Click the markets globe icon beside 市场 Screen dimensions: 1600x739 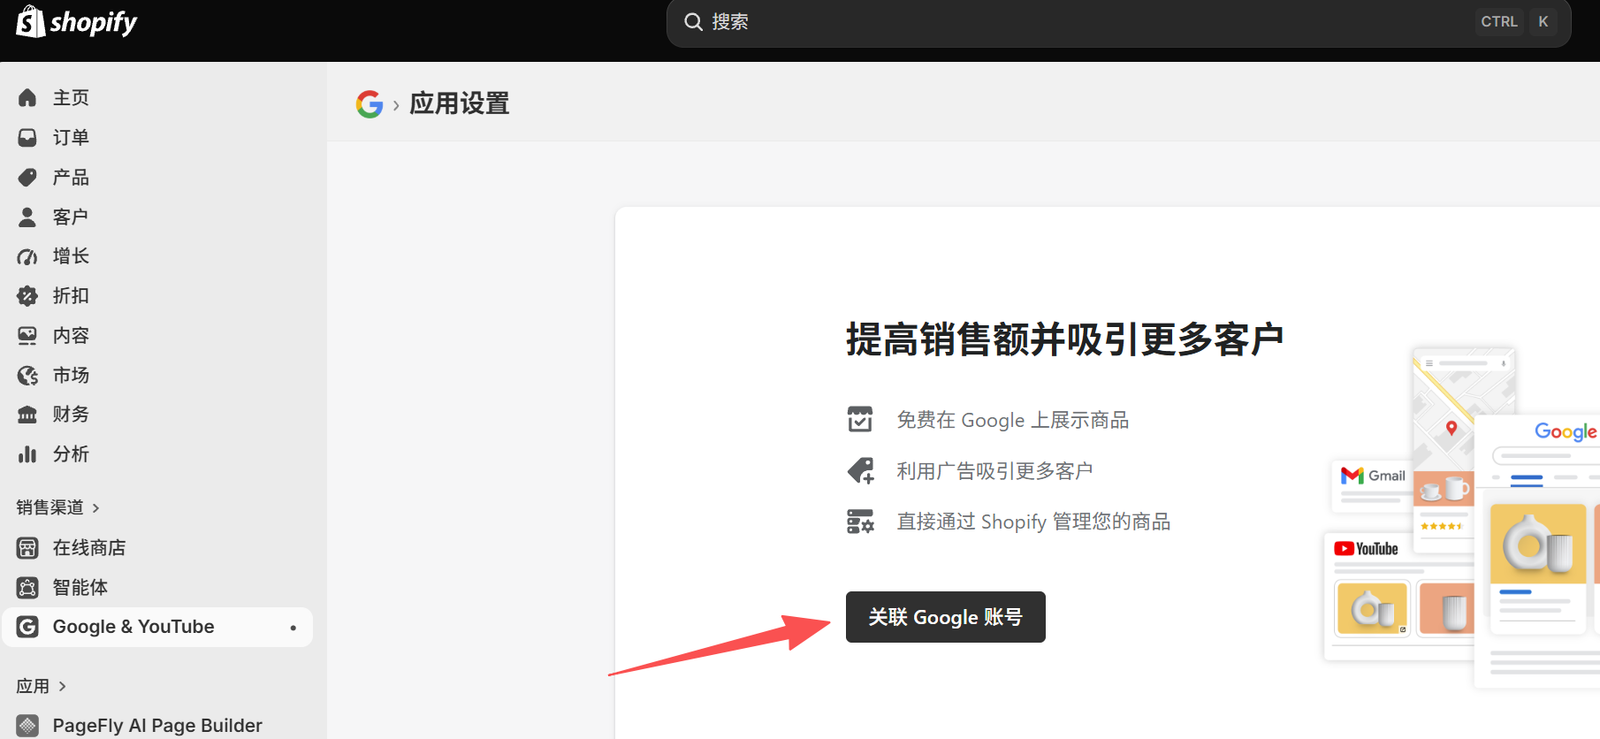27,376
